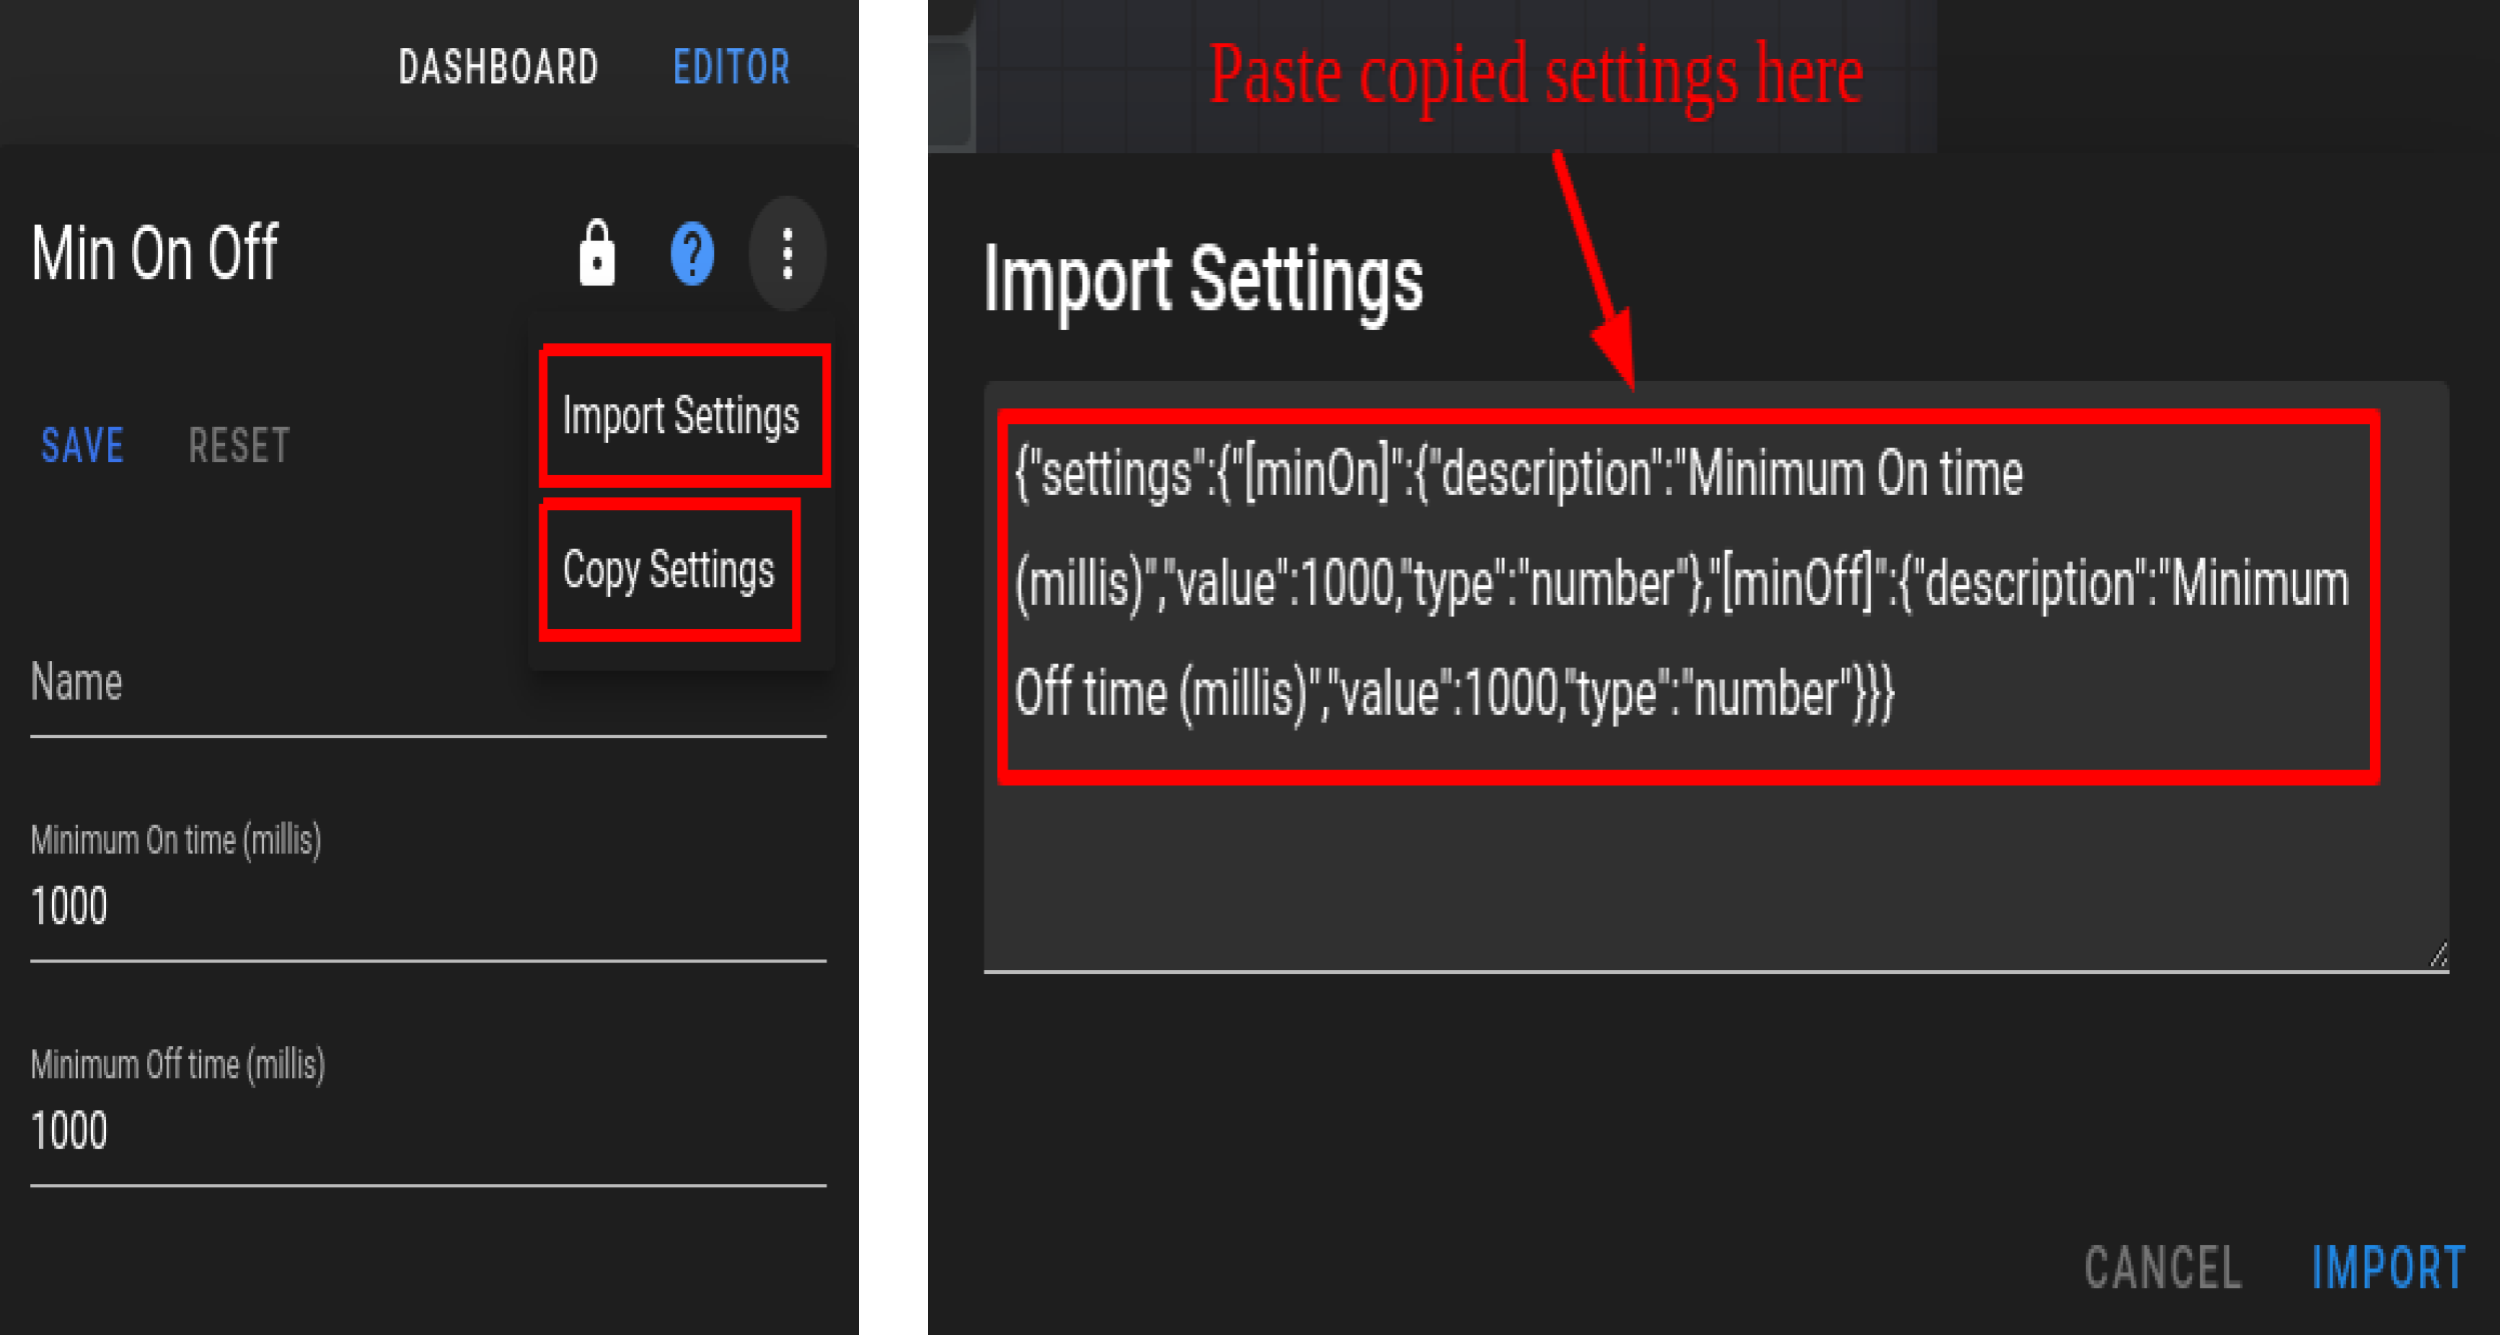
Task: Click the Import Settings dialog heading
Action: pyautogui.click(x=1203, y=282)
